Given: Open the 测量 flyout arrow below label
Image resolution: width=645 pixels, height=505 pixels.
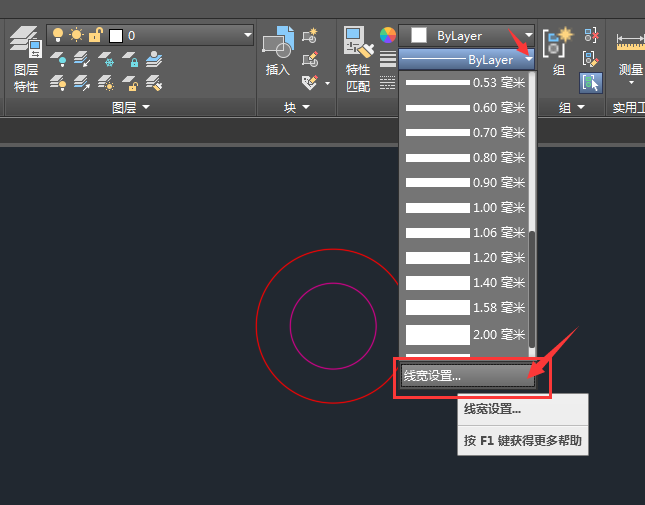Looking at the screenshot, I should 631,83.
